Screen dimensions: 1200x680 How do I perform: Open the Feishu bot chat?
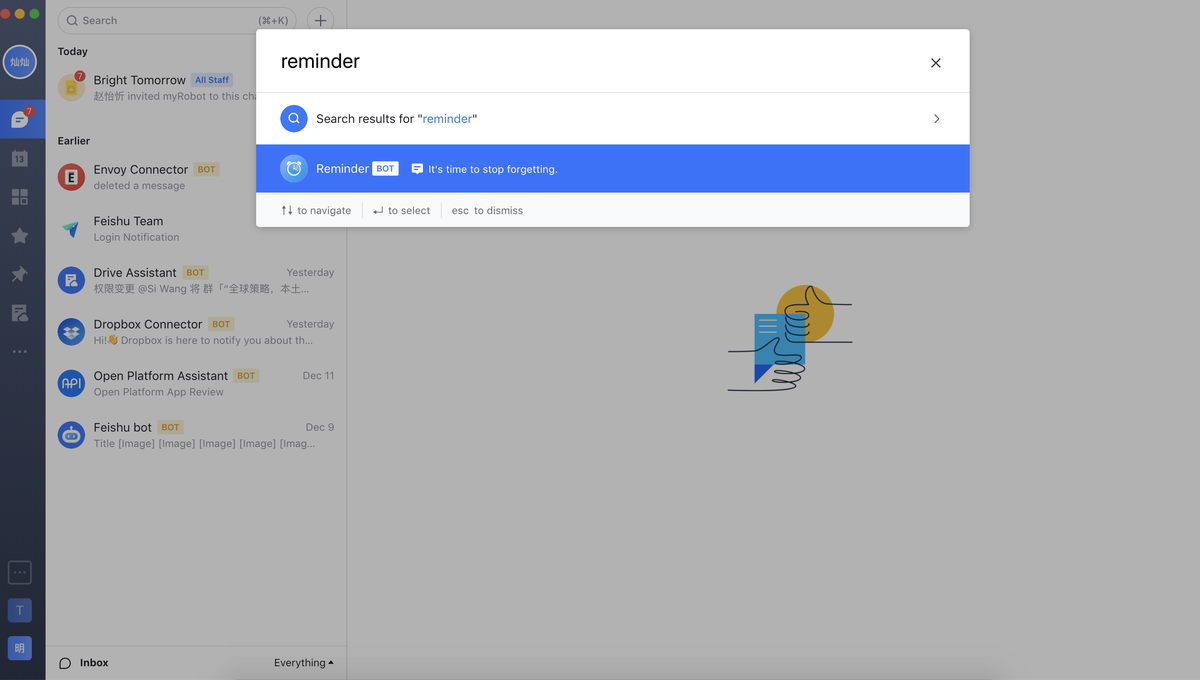click(x=196, y=435)
